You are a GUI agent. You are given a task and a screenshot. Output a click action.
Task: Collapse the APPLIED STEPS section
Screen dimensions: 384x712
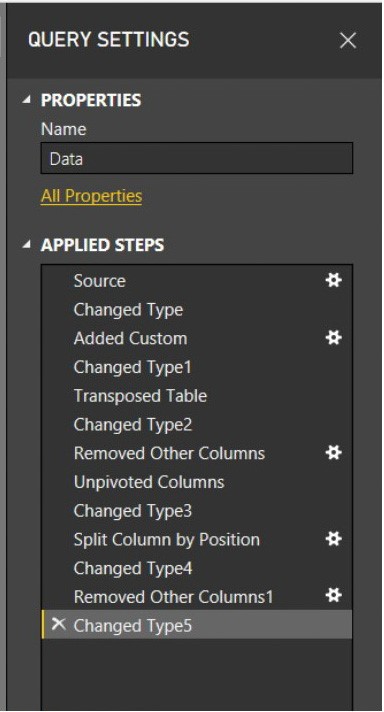[x=27, y=245]
